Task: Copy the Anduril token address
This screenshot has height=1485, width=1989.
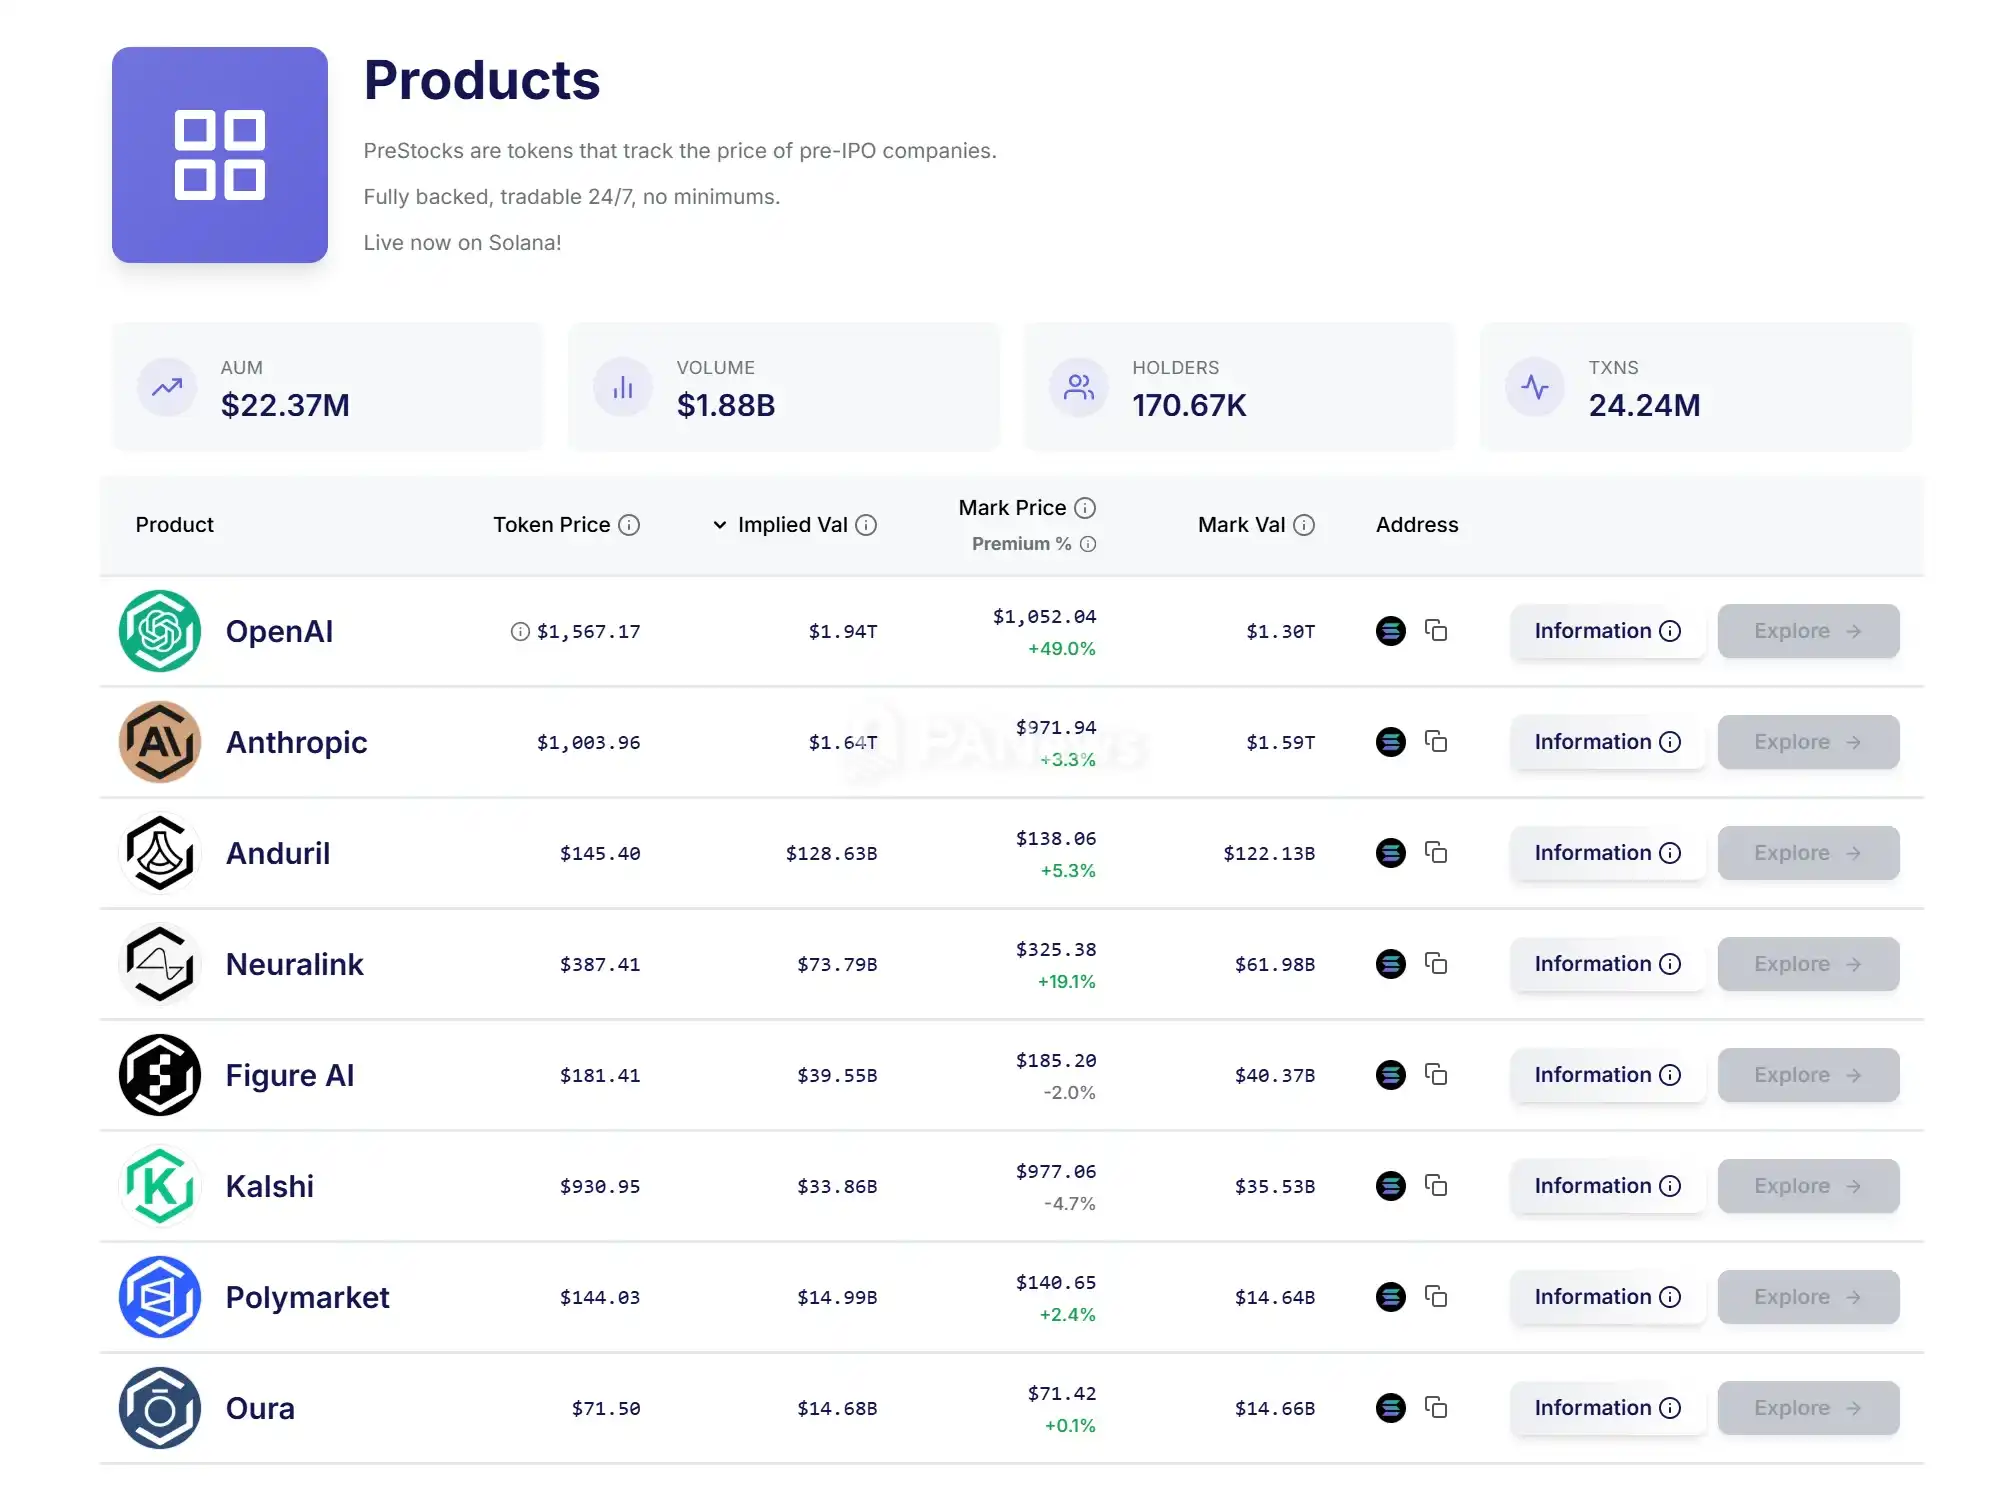Action: point(1436,852)
